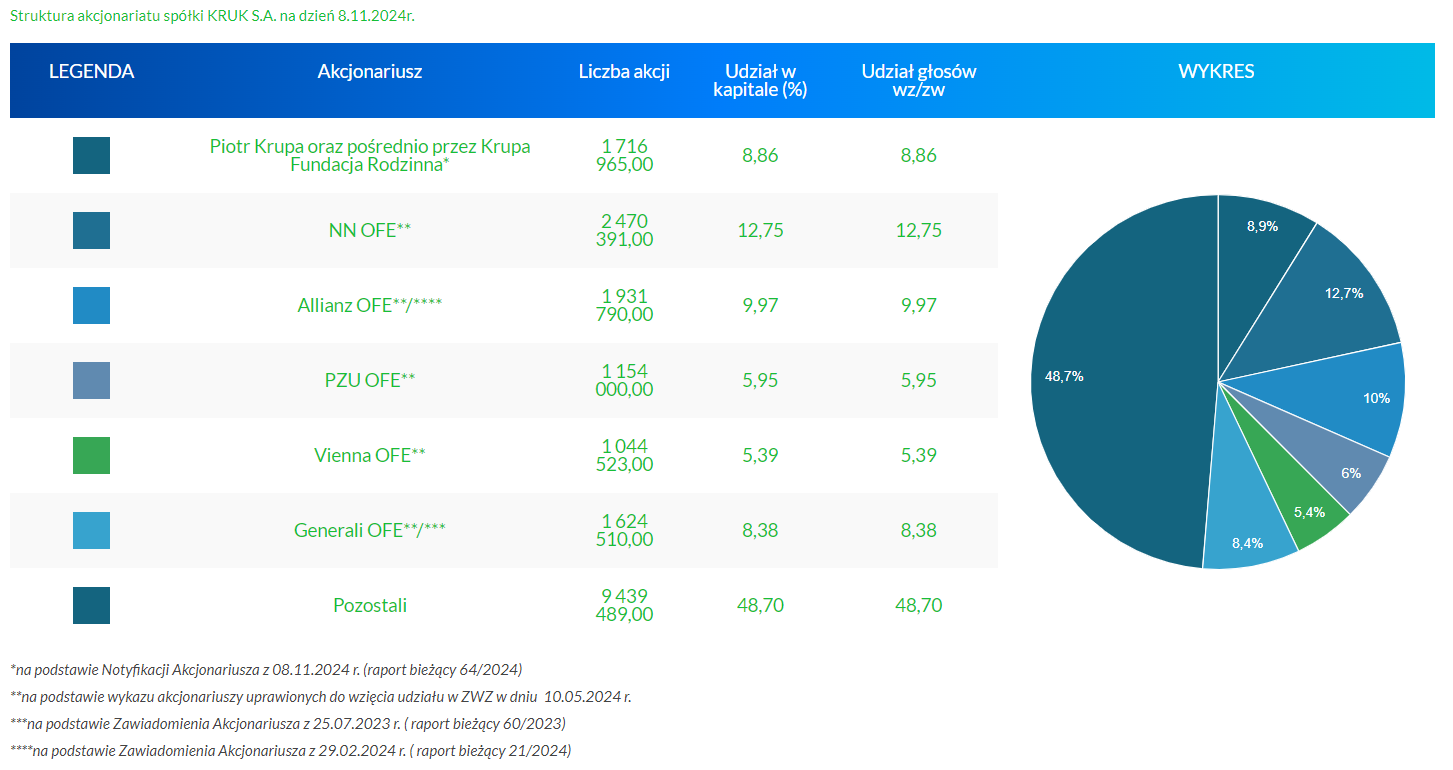Click the Akcjonariusz column header
Screen dimensions: 1453x770
click(370, 72)
